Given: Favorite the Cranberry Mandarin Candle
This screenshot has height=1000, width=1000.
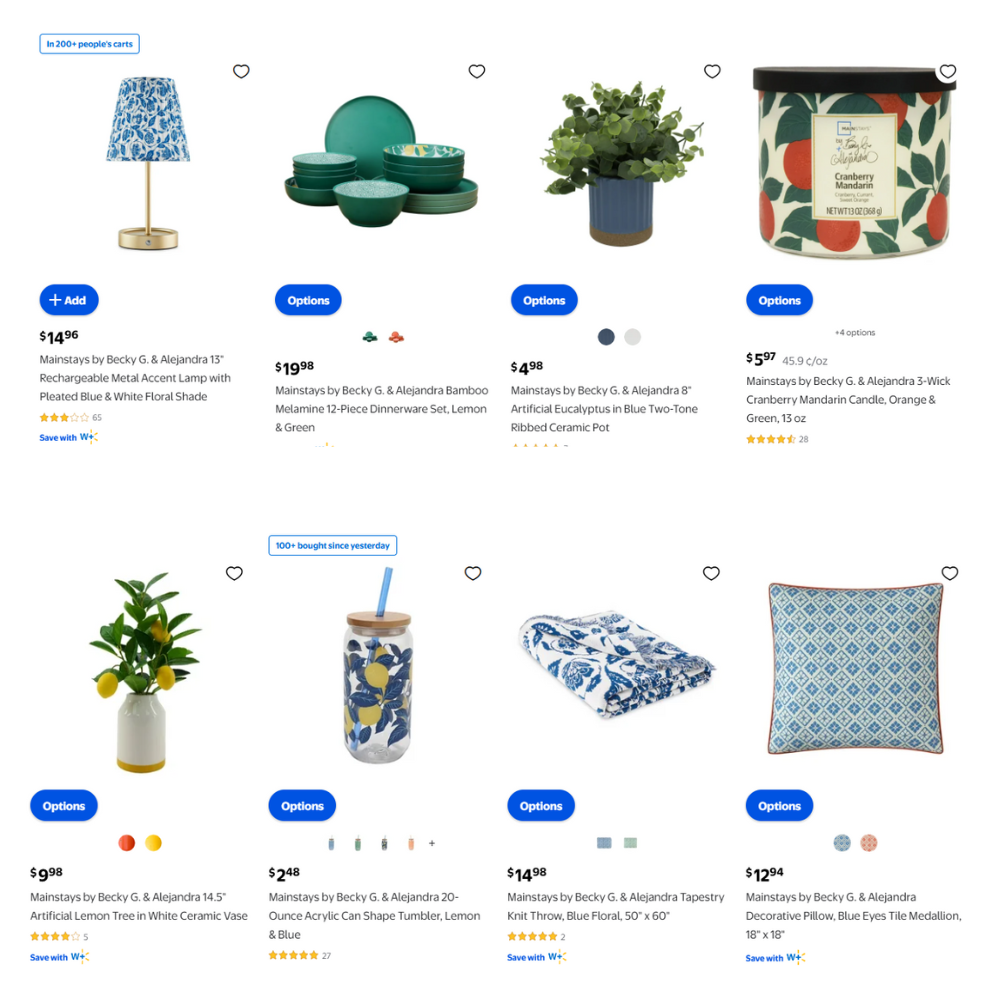Looking at the screenshot, I should pos(947,71).
